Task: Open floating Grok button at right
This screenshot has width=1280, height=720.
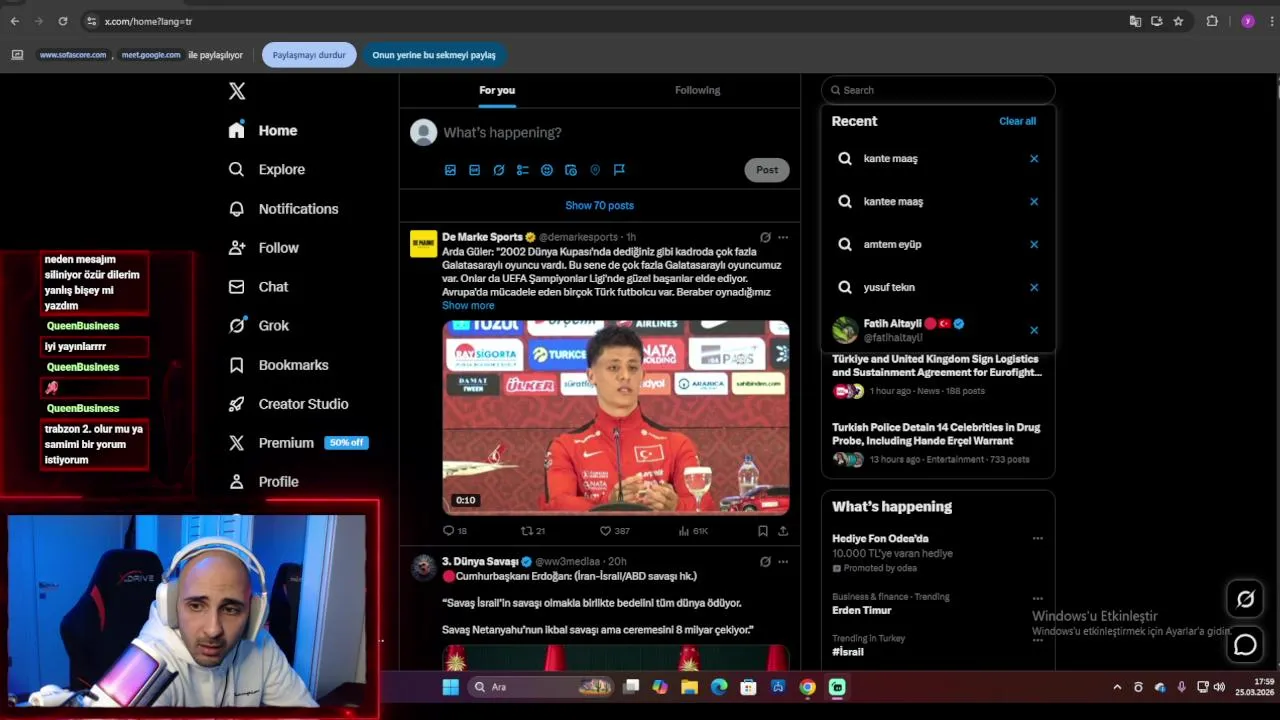Action: coord(1245,599)
